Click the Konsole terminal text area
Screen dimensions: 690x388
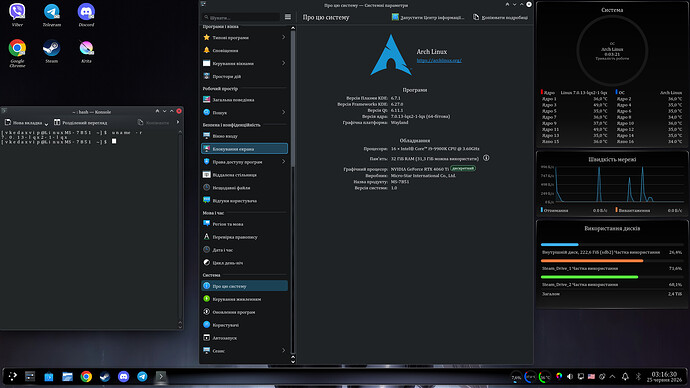[89, 229]
